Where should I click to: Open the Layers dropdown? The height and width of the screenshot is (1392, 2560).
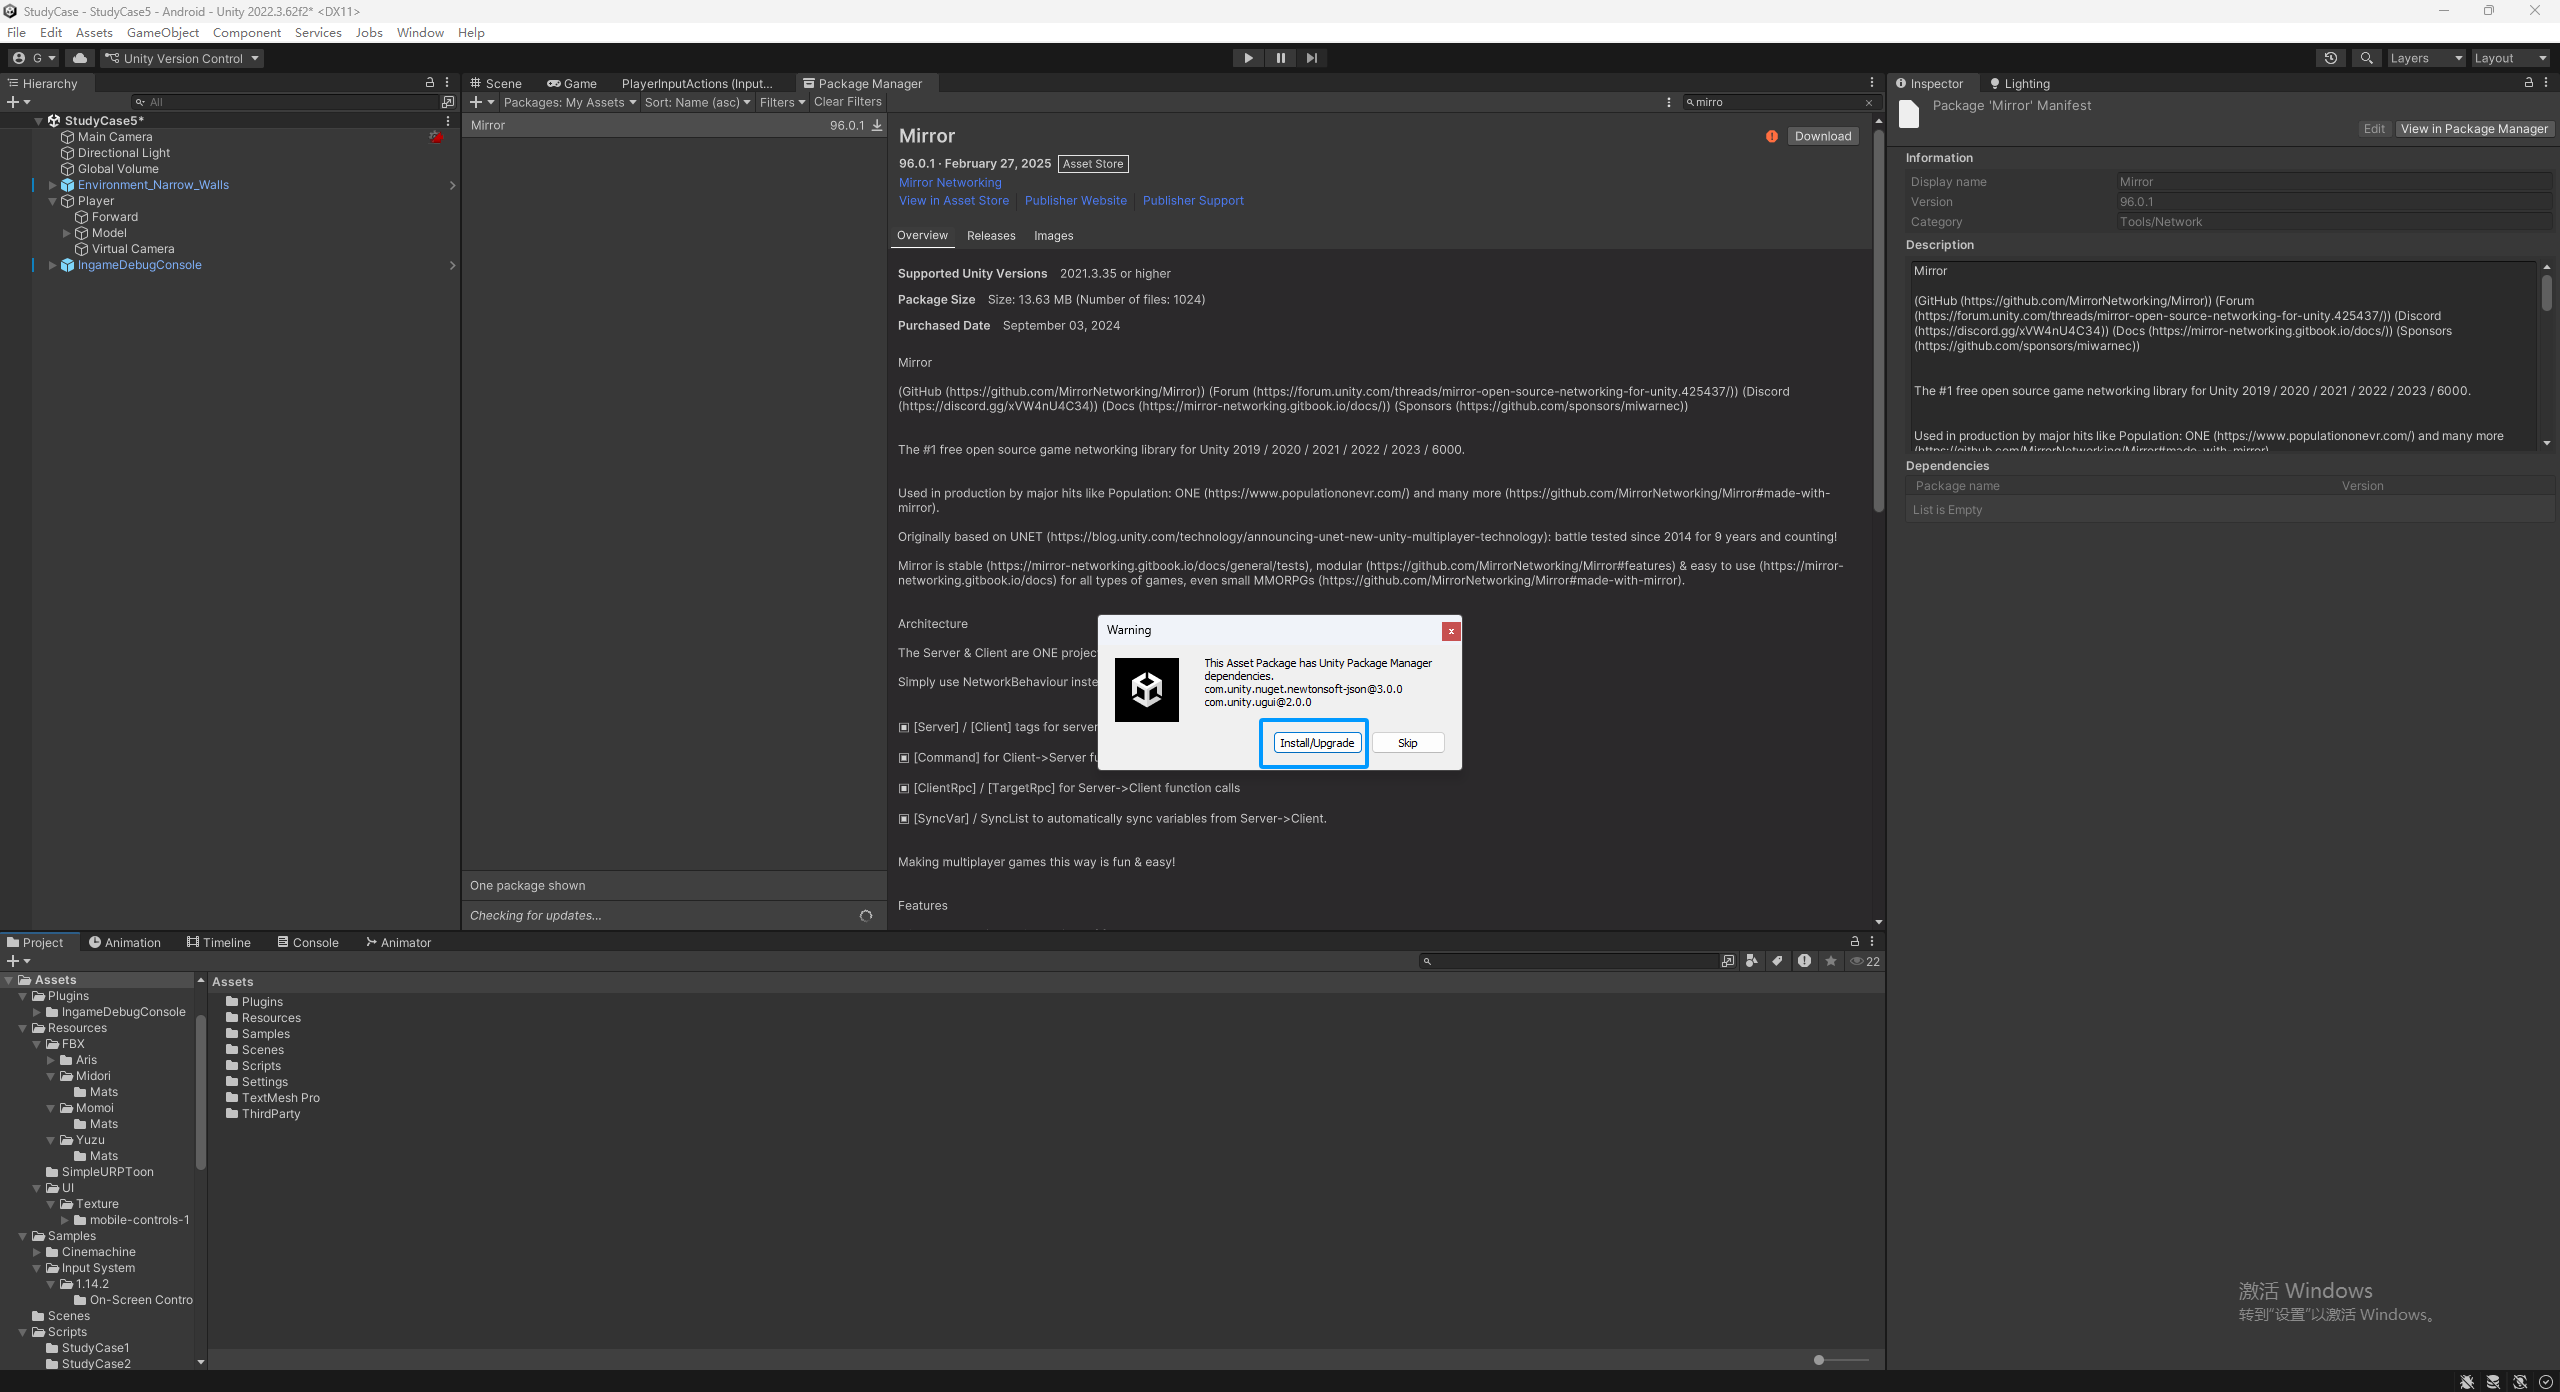pyautogui.click(x=2426, y=58)
